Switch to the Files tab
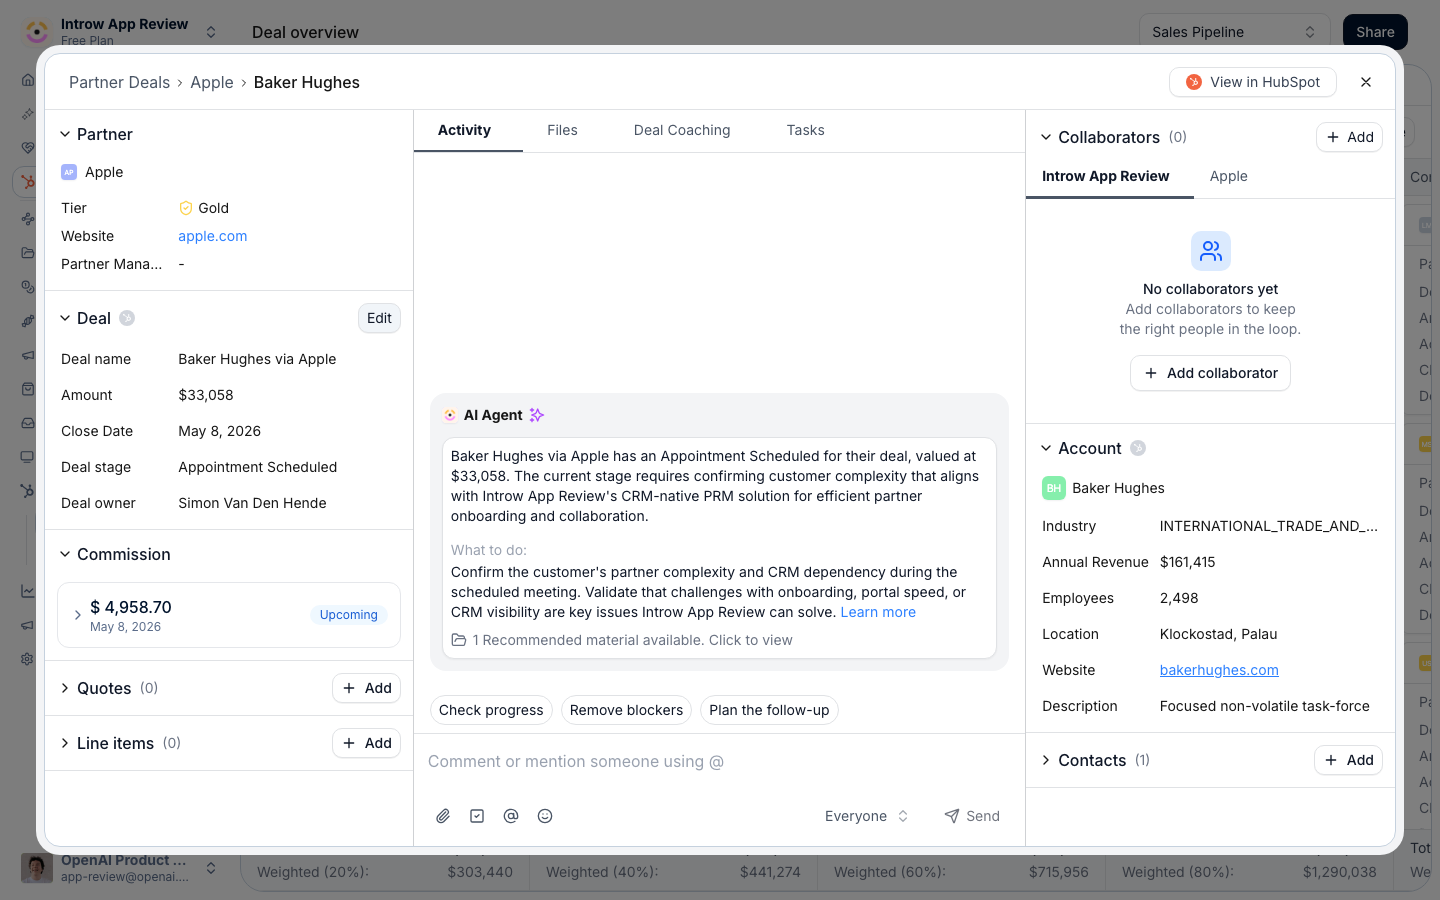1440x900 pixels. tap(562, 130)
